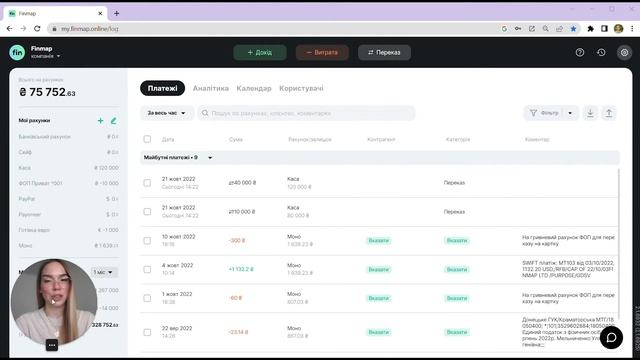Check the 4 жовт 2022 payment row
The height and width of the screenshot is (360, 640).
point(147,269)
